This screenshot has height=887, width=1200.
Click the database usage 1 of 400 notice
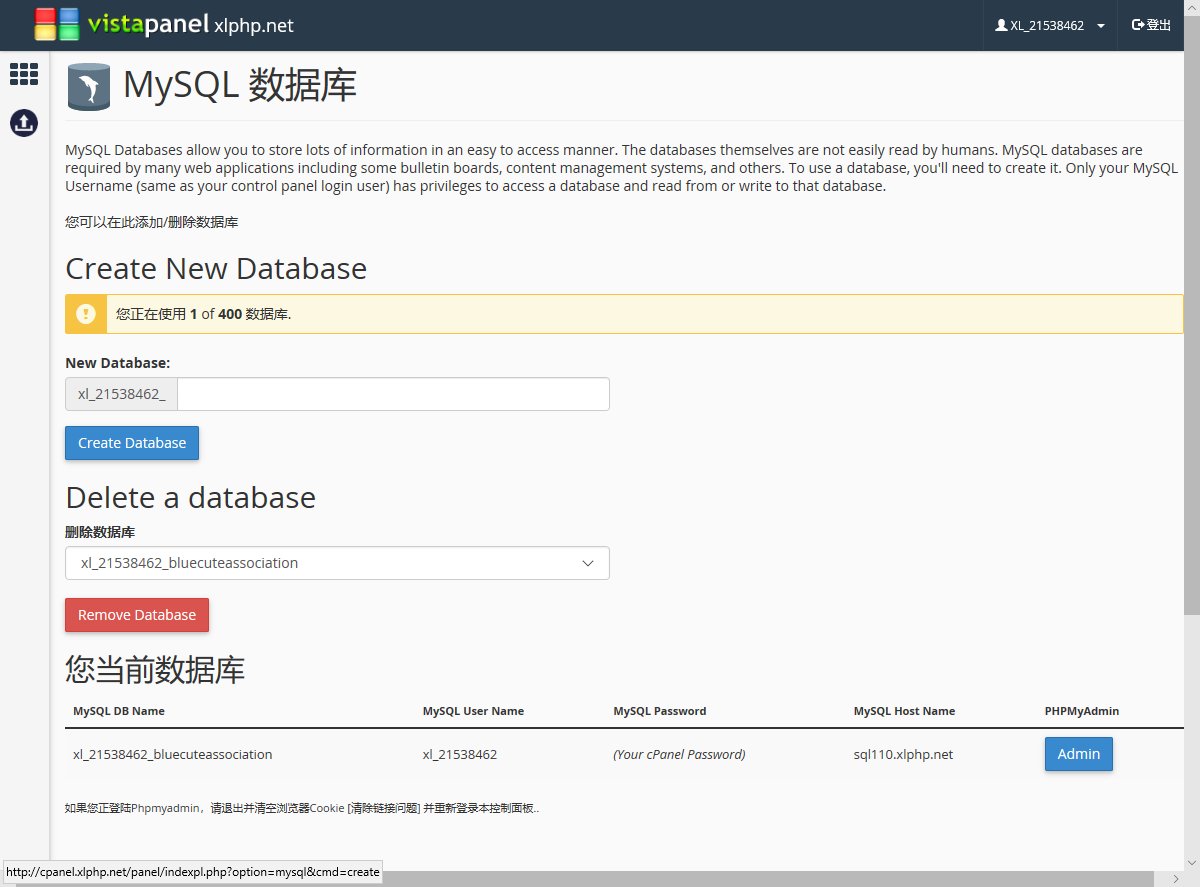623,314
